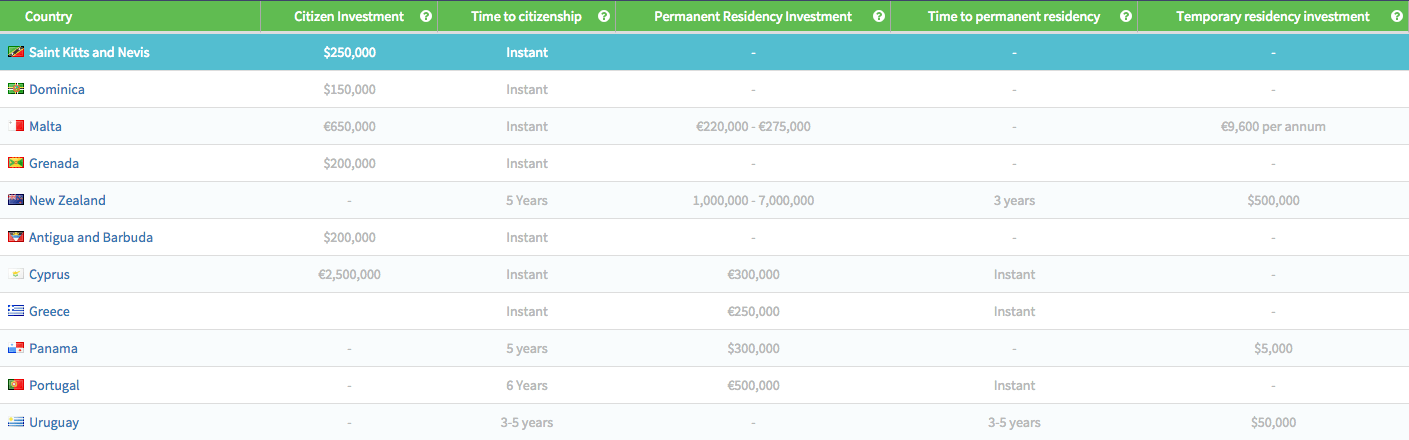Open help icon next to Citizen Investment
Image resolution: width=1409 pixels, height=440 pixels.
[x=426, y=16]
